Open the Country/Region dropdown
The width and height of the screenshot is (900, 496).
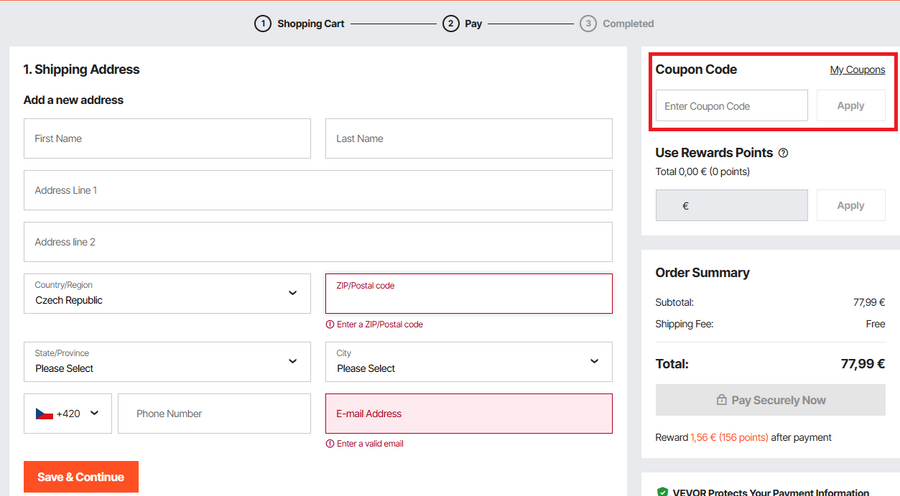[x=167, y=293]
